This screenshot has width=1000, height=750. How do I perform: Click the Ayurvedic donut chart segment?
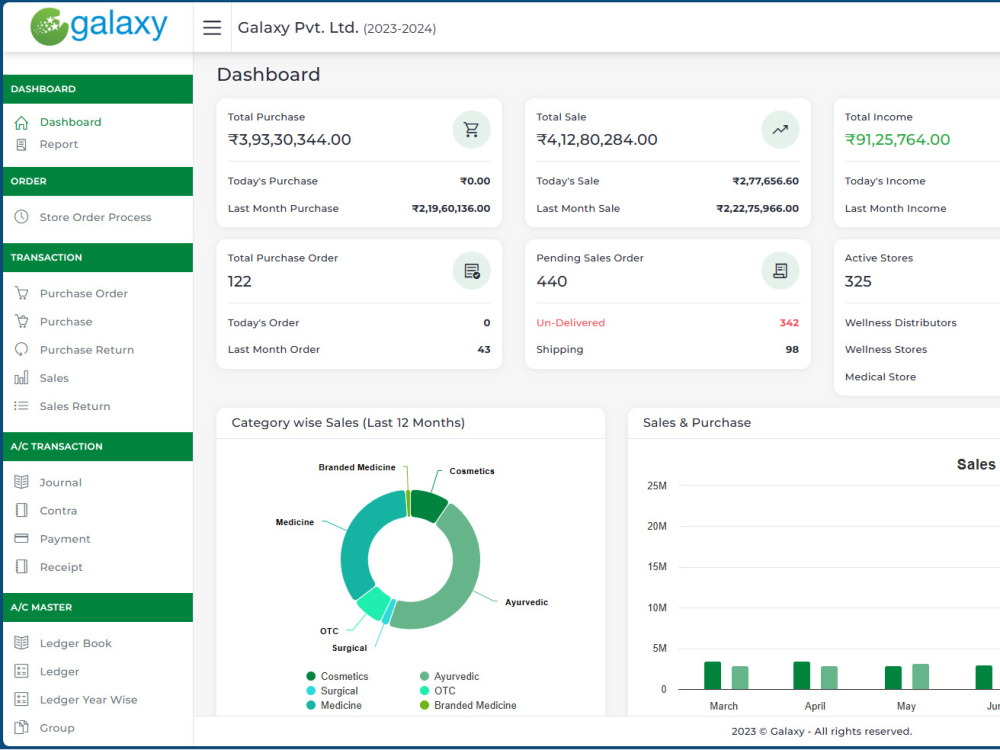(x=463, y=574)
